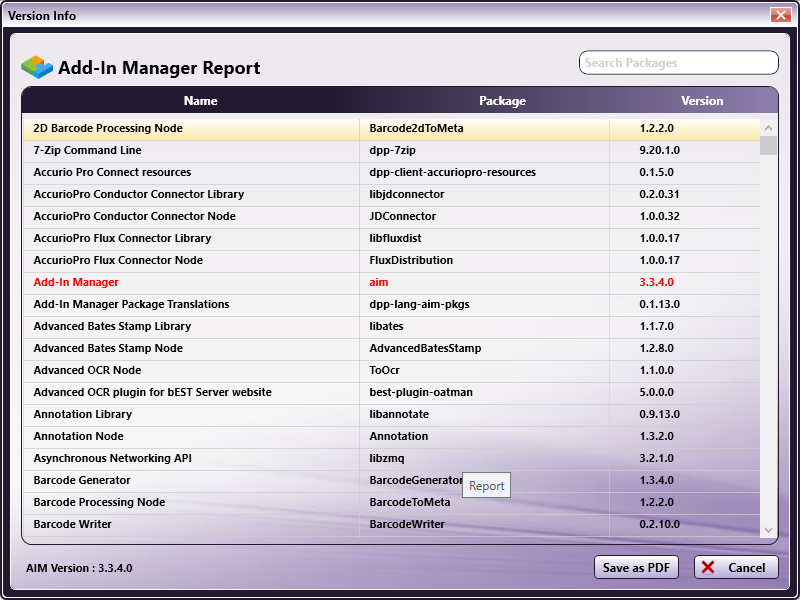This screenshot has height=600, width=800.
Task: Select Advanced Bates Stamp Library row
Action: (x=391, y=326)
